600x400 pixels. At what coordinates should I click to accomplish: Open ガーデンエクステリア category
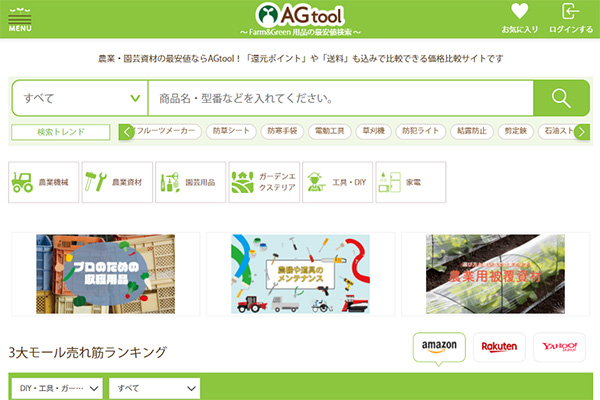[x=264, y=182]
